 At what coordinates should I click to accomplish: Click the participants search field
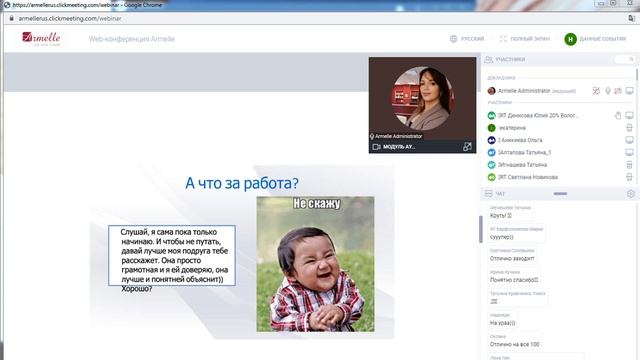point(624,60)
